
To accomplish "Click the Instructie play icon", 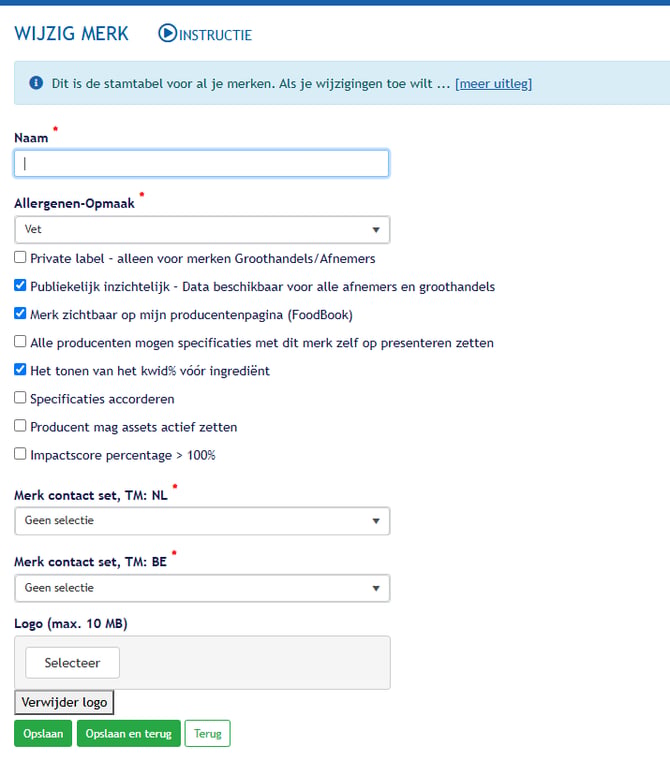I will [x=168, y=33].
